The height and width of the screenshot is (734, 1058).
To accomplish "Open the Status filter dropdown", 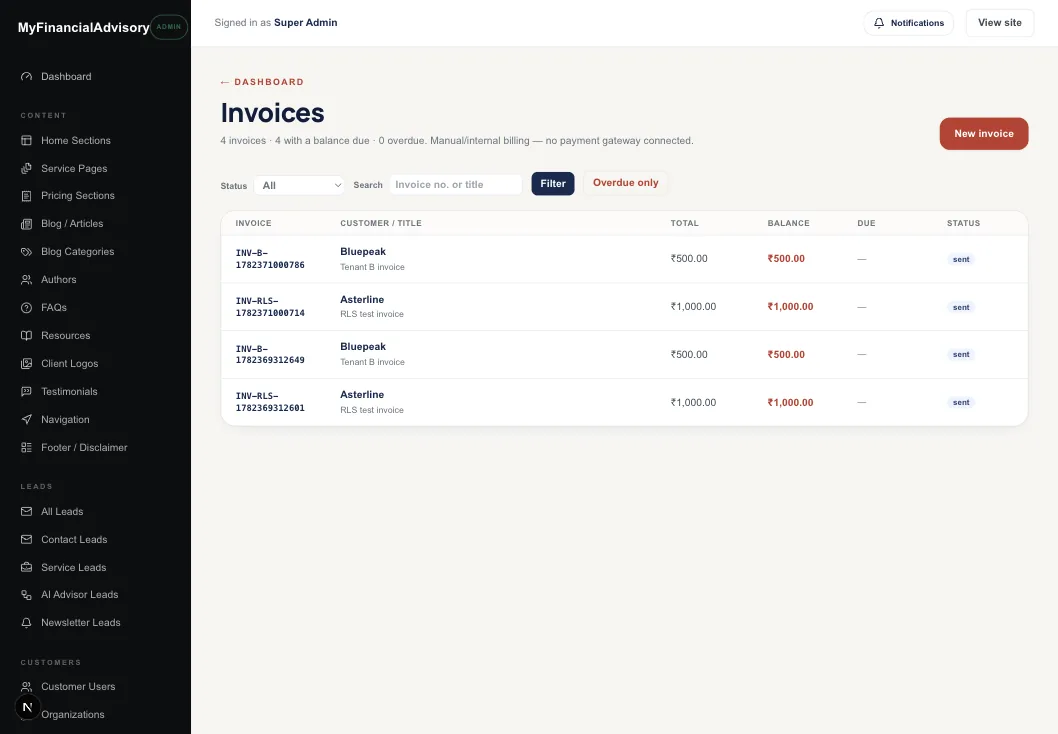I will tap(299, 185).
